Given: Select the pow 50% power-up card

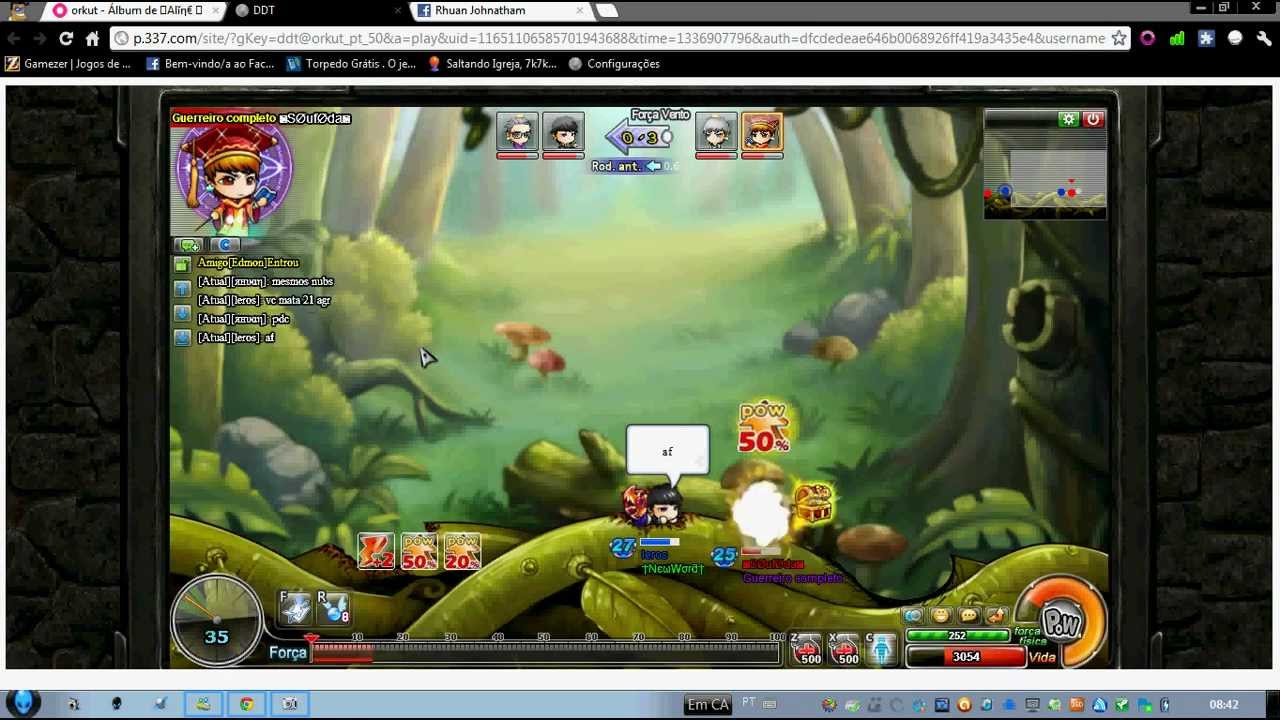Looking at the screenshot, I should point(419,551).
